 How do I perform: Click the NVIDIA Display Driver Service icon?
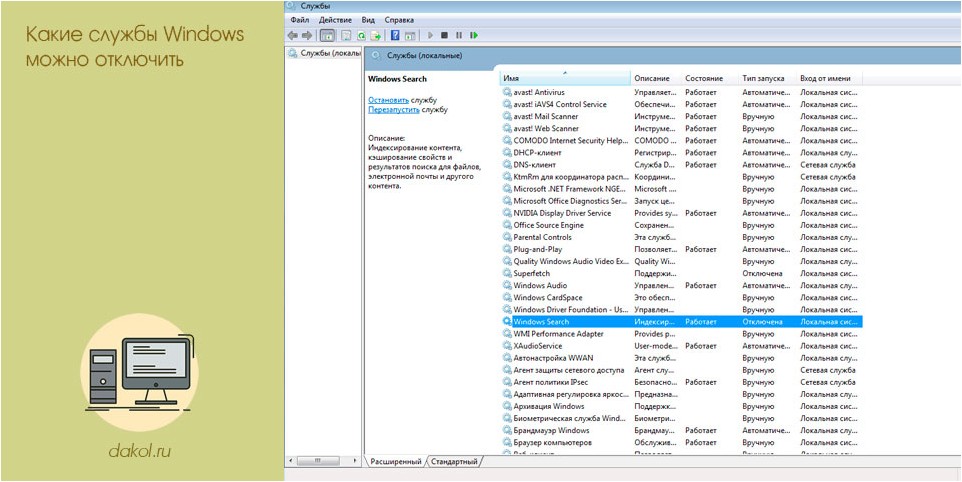click(507, 213)
